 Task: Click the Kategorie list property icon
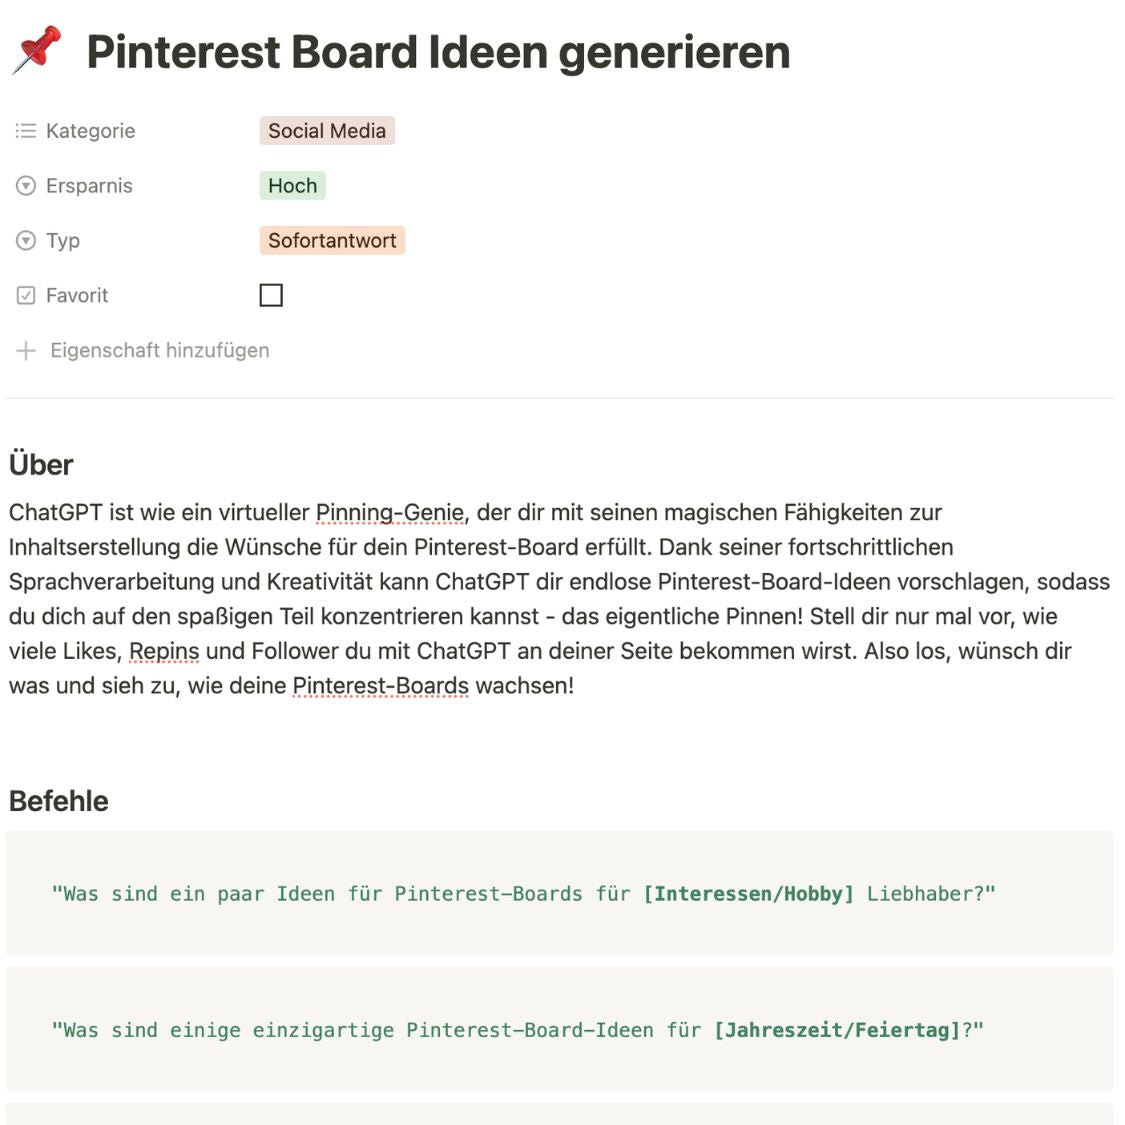26,131
